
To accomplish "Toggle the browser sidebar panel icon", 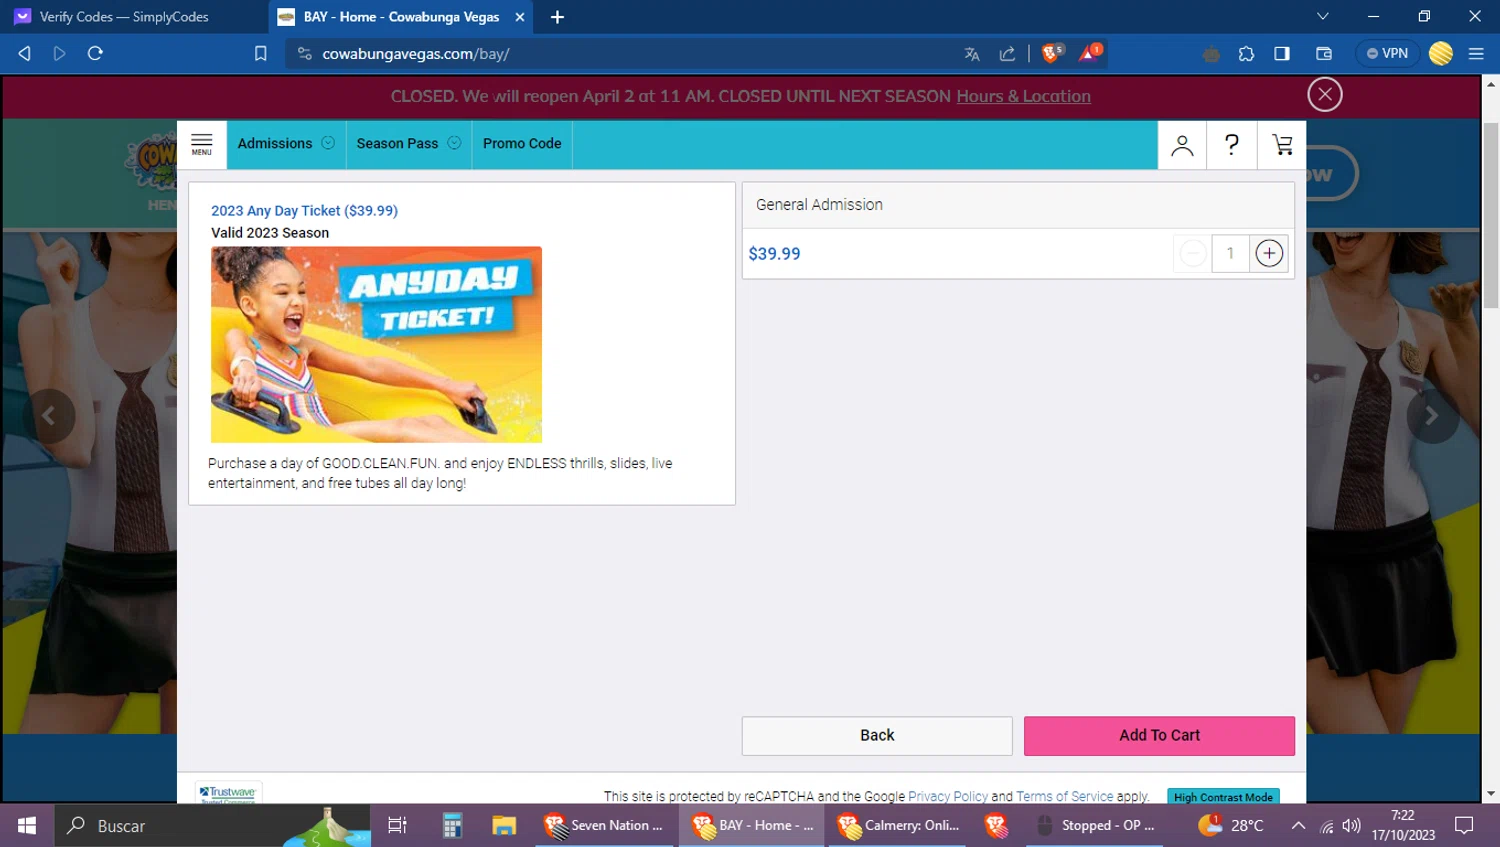I will (1282, 54).
